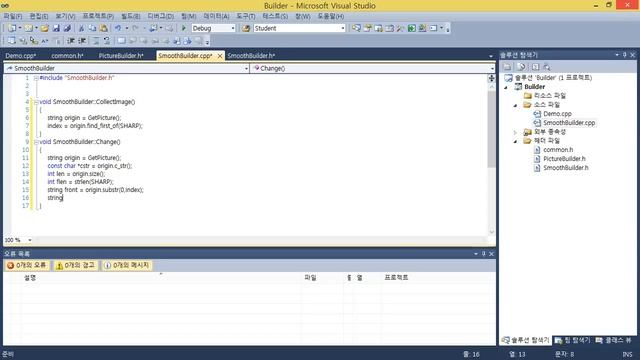Open the 도움말(H) menu
This screenshot has width=640, height=360.
point(331,16)
